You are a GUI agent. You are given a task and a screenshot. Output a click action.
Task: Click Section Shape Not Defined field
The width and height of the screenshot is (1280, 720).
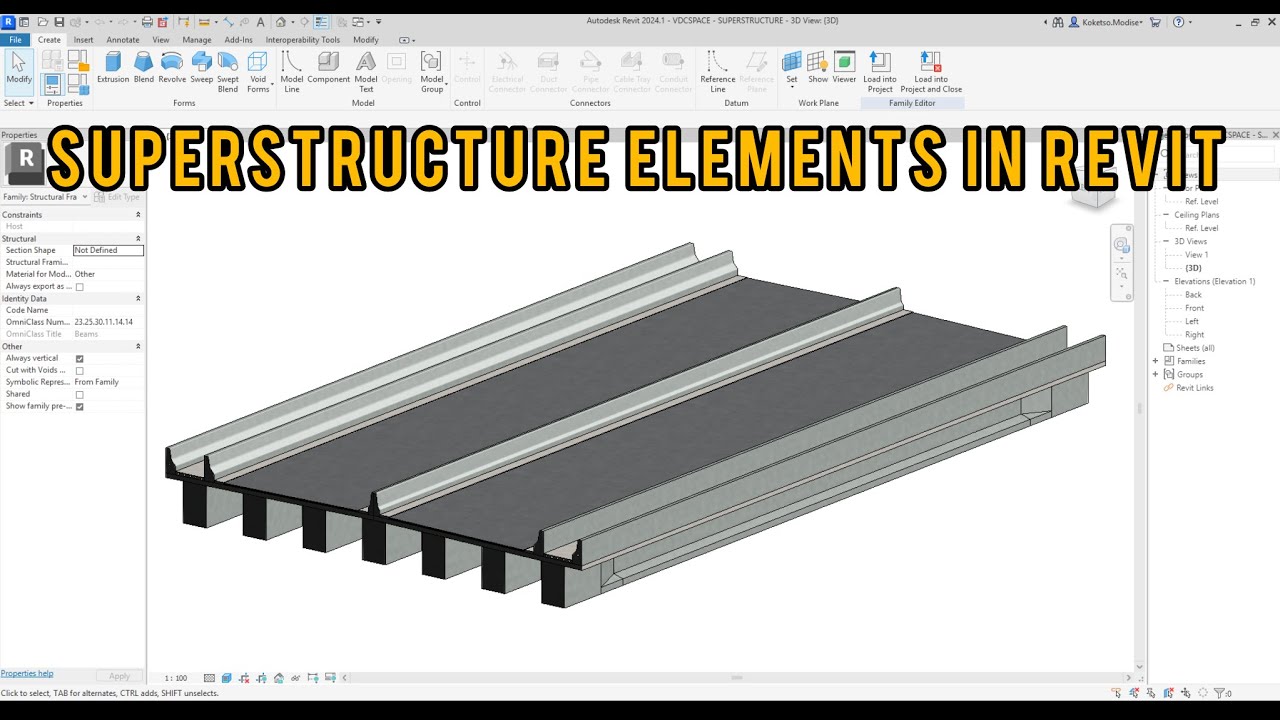tap(108, 251)
